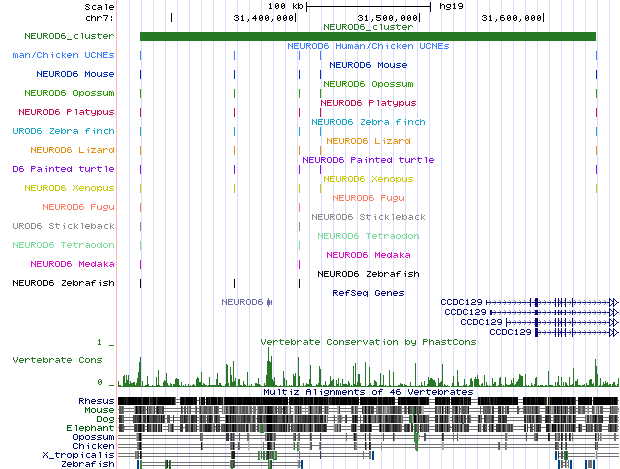
Task: Click the green NEUROD6_cluster bar
Action: click(367, 37)
